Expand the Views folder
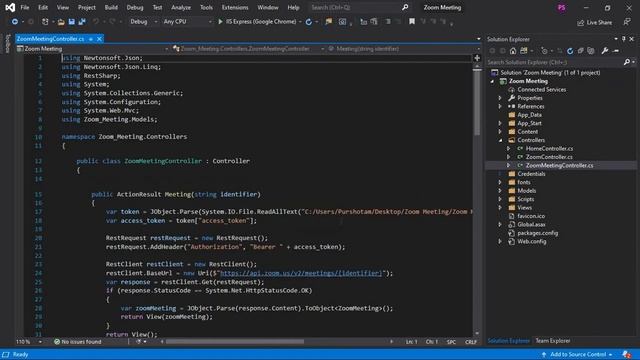 [500, 207]
